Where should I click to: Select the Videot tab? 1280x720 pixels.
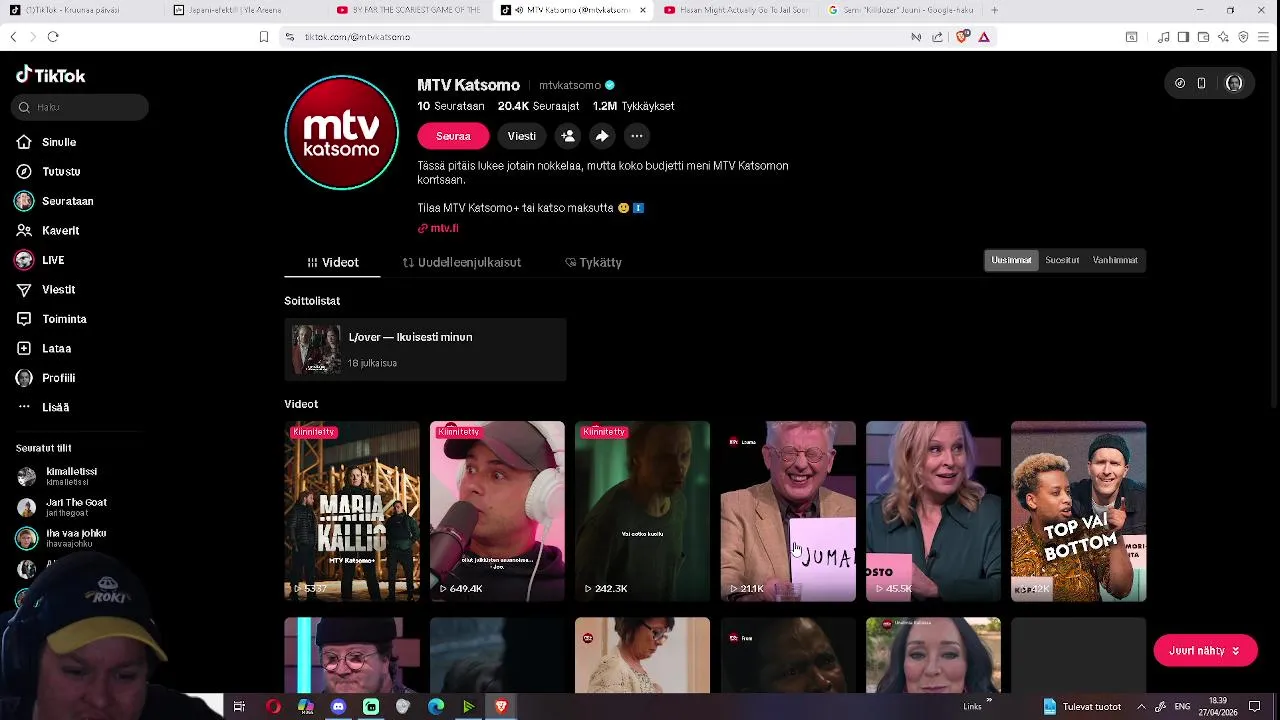click(332, 262)
